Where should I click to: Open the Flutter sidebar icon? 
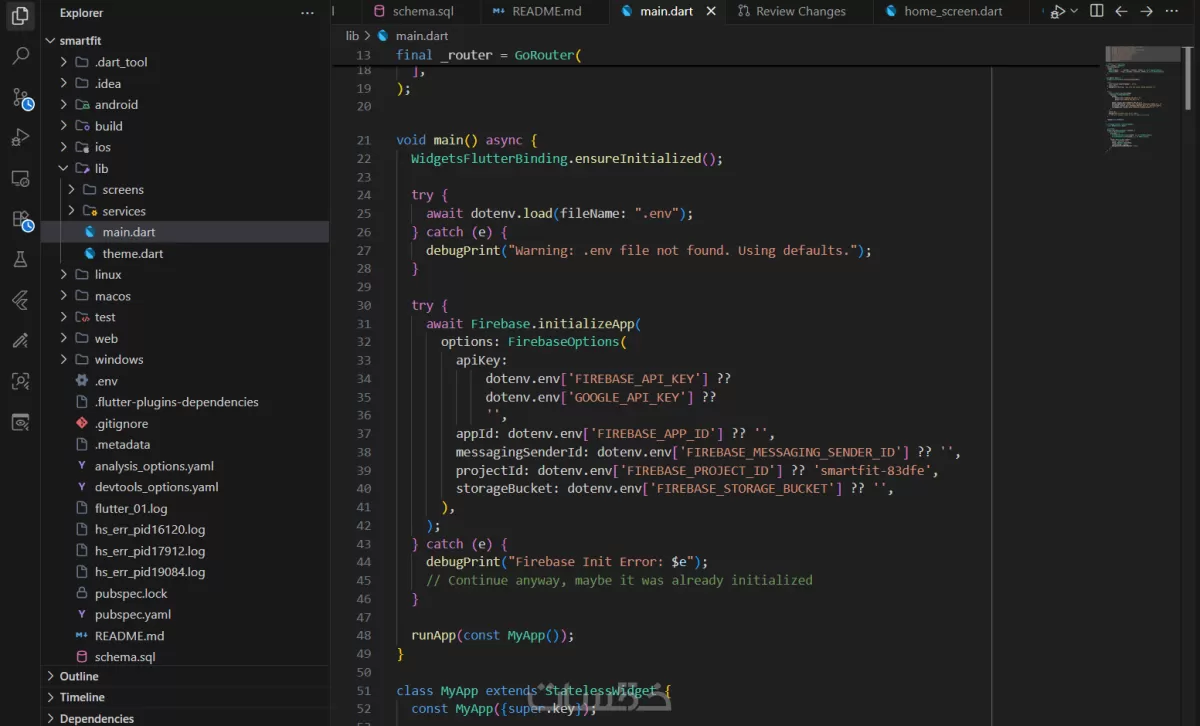pyautogui.click(x=20, y=300)
